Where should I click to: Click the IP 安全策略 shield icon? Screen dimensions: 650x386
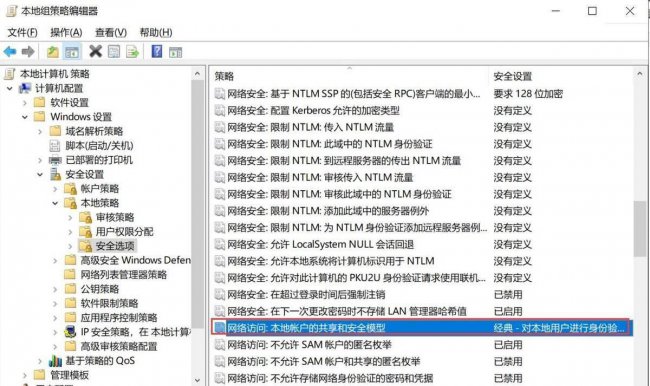tap(70, 332)
